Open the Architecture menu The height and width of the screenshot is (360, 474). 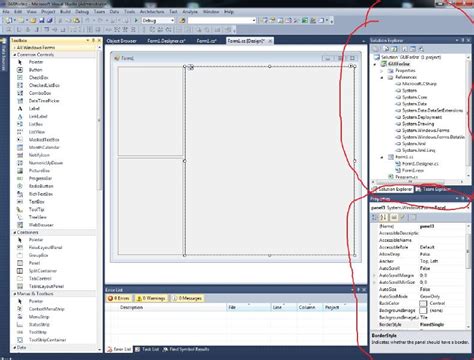152,12
